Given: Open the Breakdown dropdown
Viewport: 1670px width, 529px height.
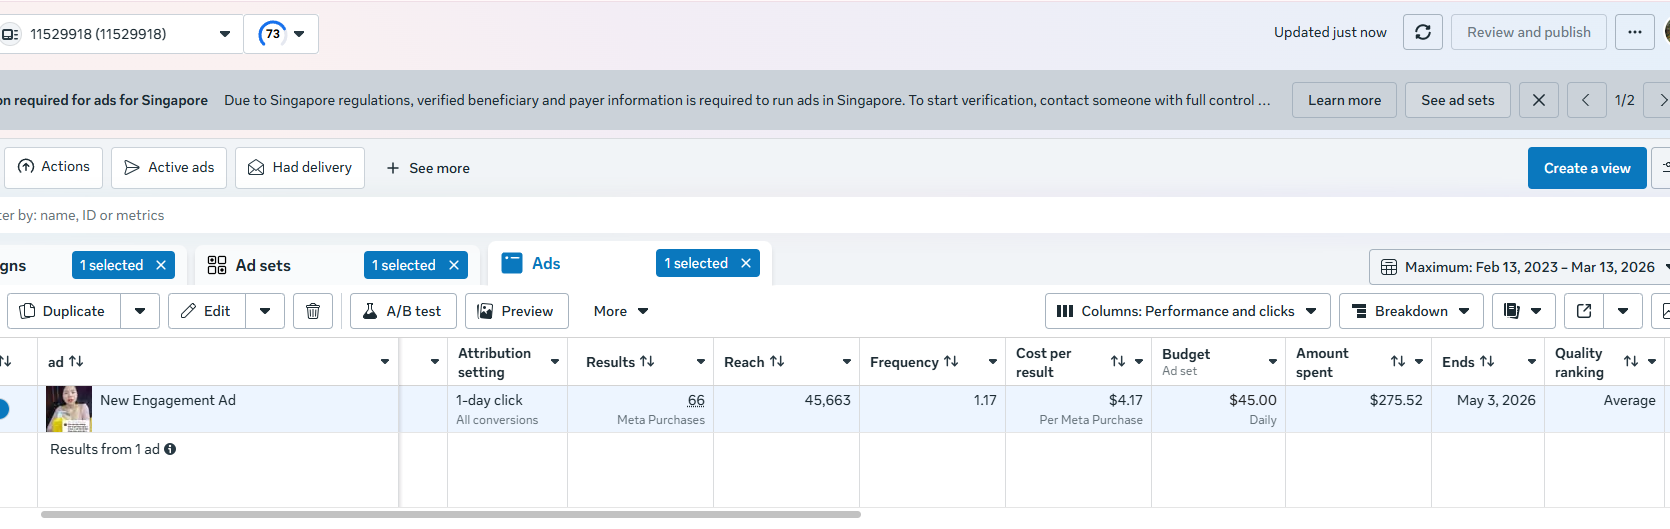Looking at the screenshot, I should click(1411, 311).
